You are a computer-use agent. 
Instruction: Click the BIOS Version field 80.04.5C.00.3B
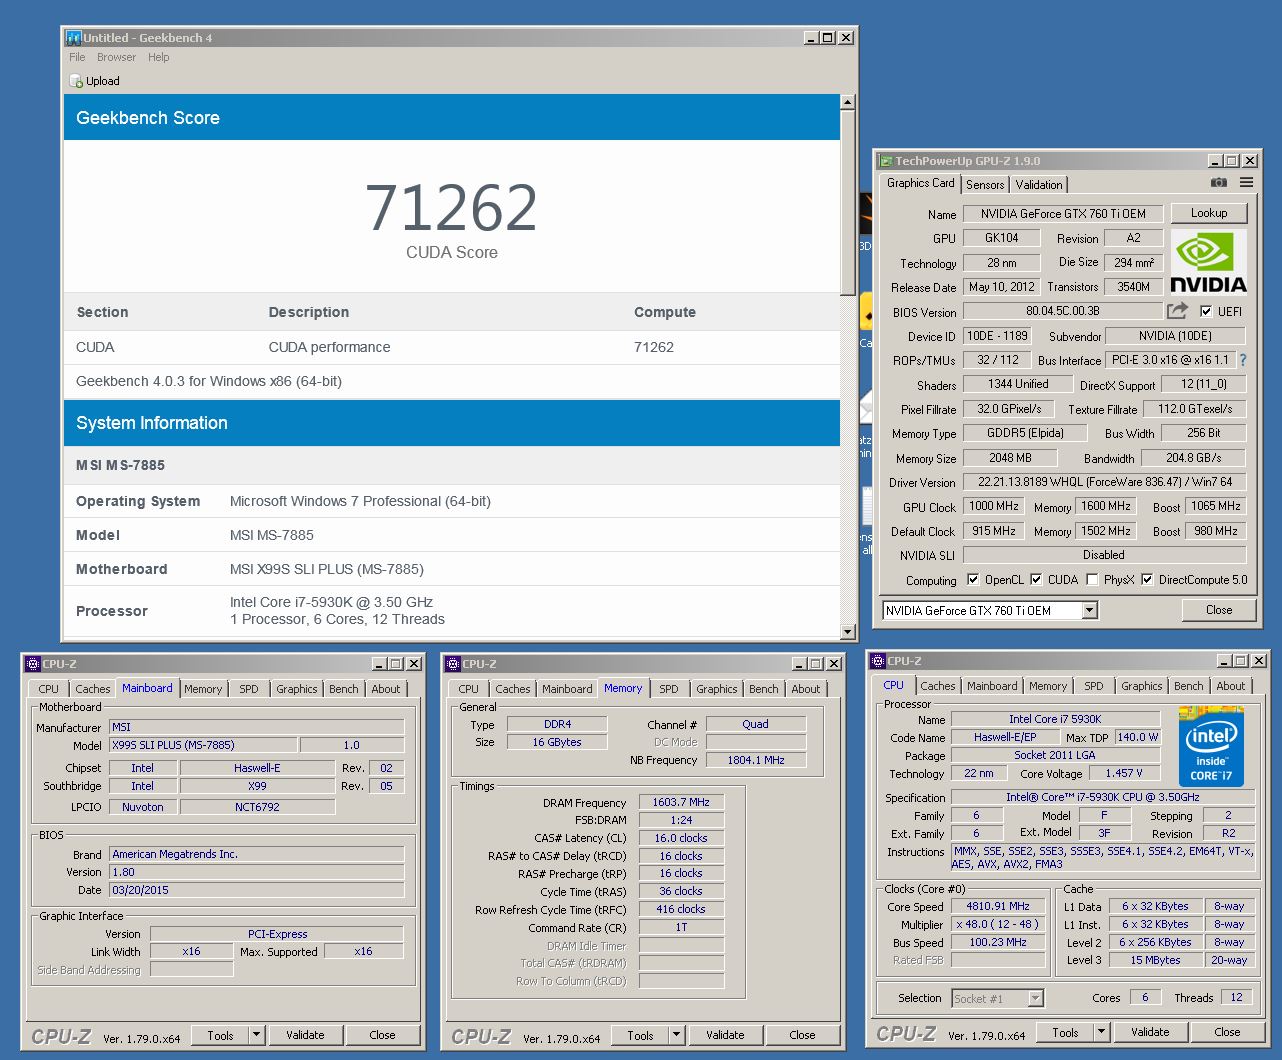(1063, 311)
